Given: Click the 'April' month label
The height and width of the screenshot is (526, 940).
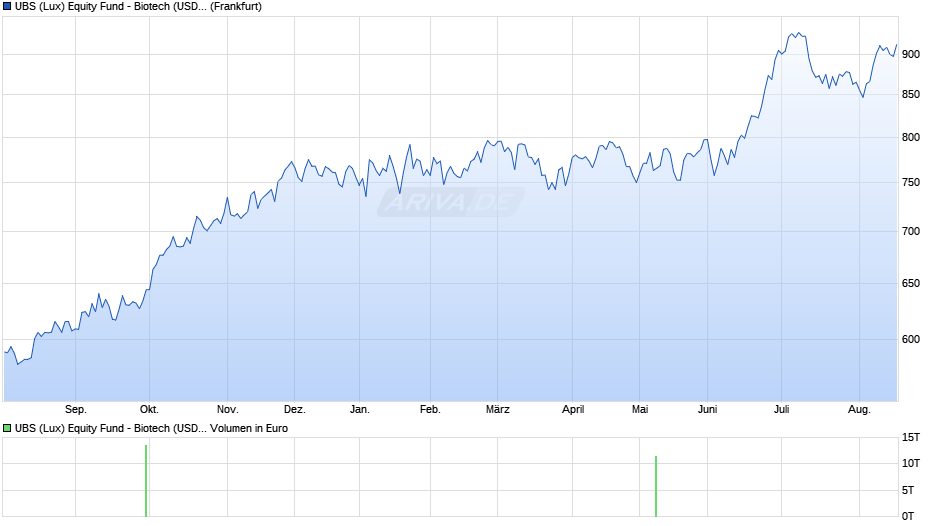Looking at the screenshot, I should [573, 410].
